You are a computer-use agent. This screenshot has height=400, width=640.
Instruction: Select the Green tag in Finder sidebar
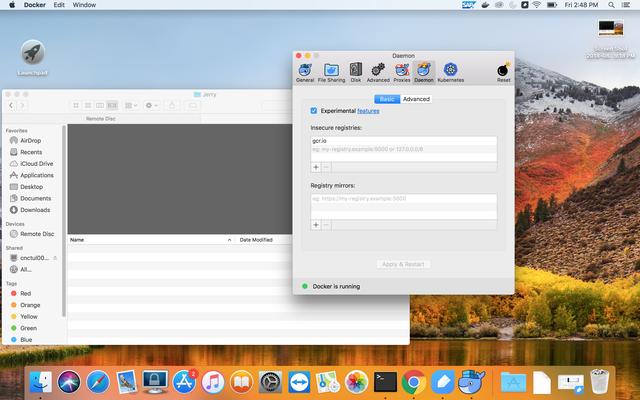click(x=29, y=328)
